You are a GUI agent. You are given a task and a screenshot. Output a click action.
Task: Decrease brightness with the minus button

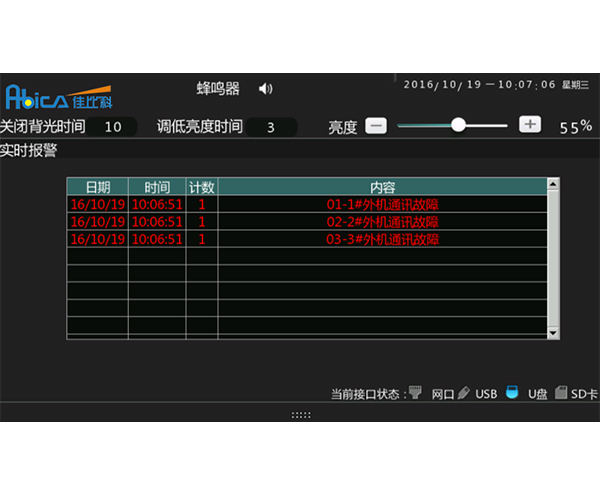(376, 125)
